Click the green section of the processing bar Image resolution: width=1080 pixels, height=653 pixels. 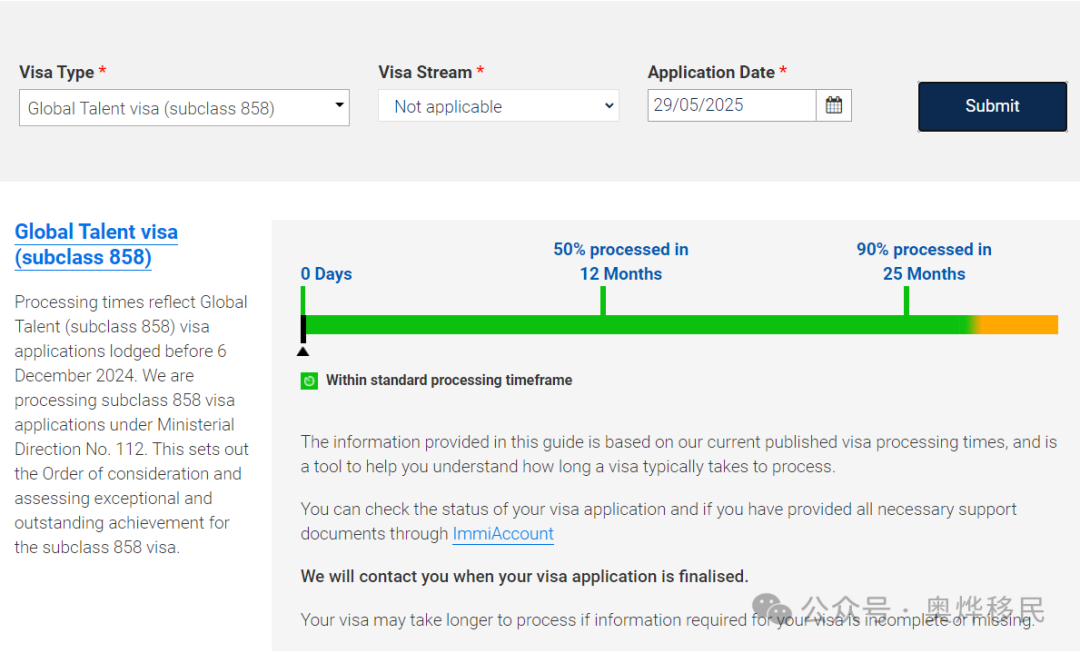[640, 325]
